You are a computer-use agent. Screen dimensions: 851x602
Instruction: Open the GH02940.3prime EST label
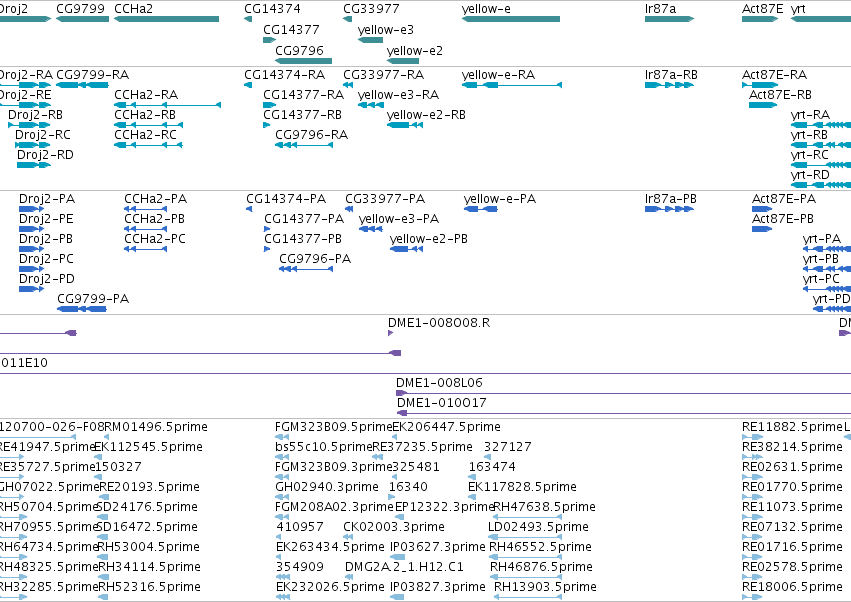pyautogui.click(x=327, y=486)
